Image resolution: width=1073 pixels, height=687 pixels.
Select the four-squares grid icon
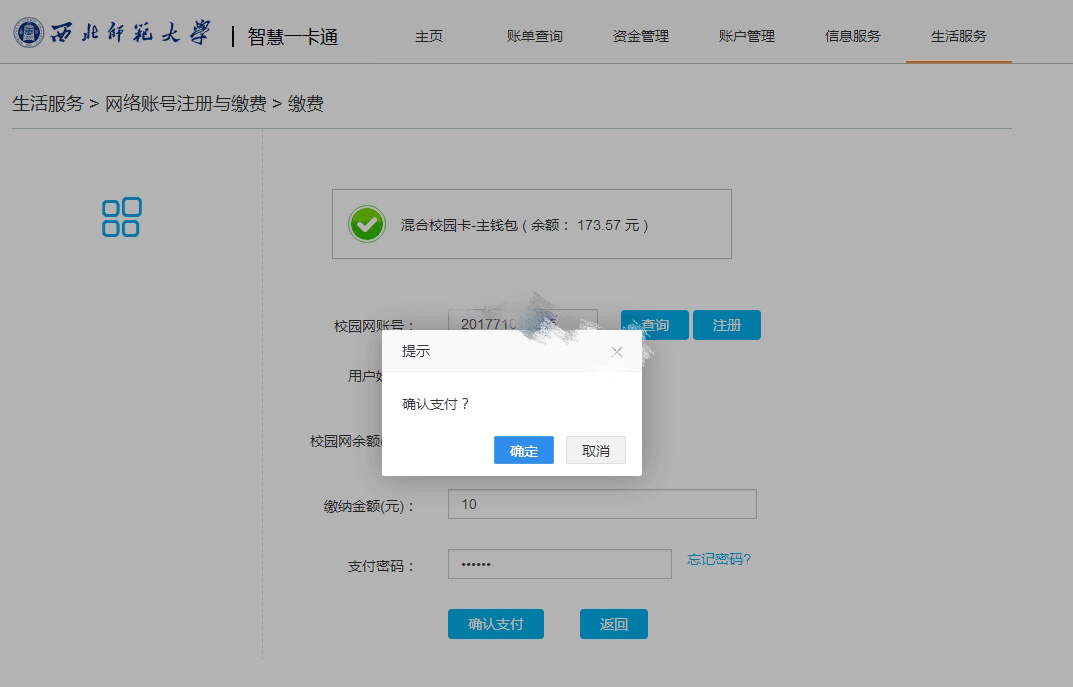[121, 217]
